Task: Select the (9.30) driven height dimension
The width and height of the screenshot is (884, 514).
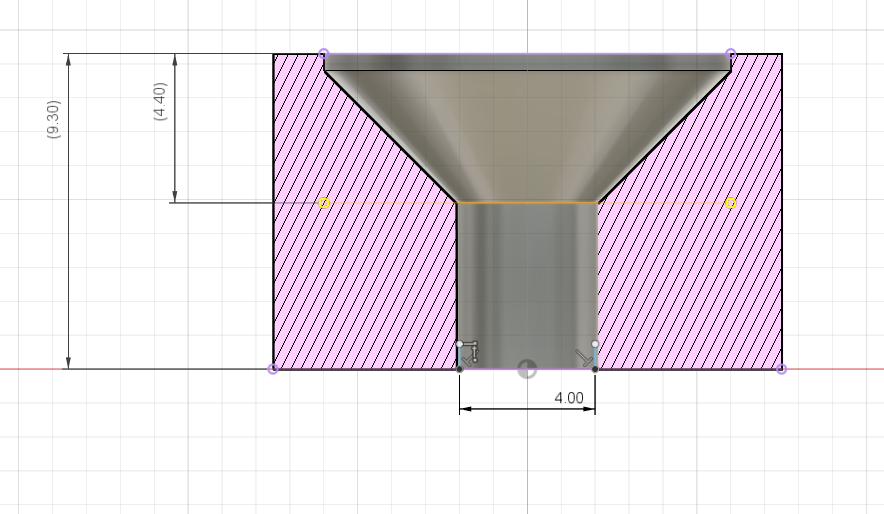Action: 54,119
